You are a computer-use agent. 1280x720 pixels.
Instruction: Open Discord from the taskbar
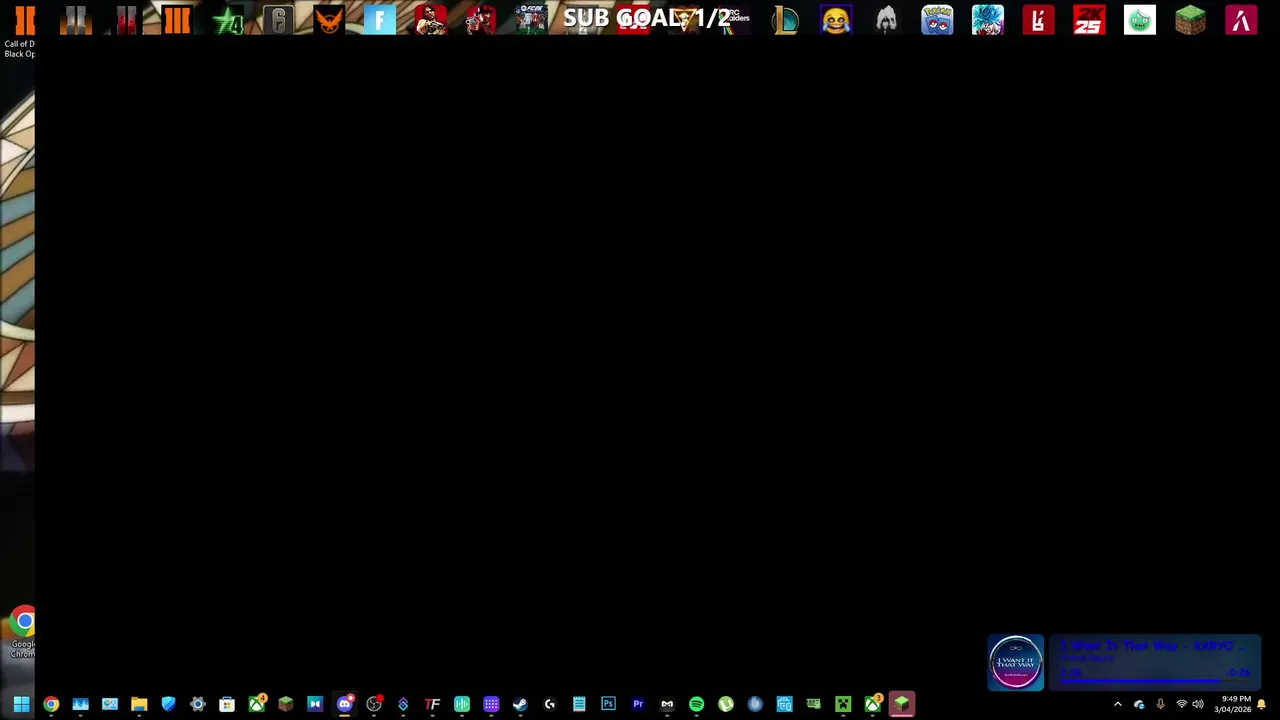pos(345,704)
